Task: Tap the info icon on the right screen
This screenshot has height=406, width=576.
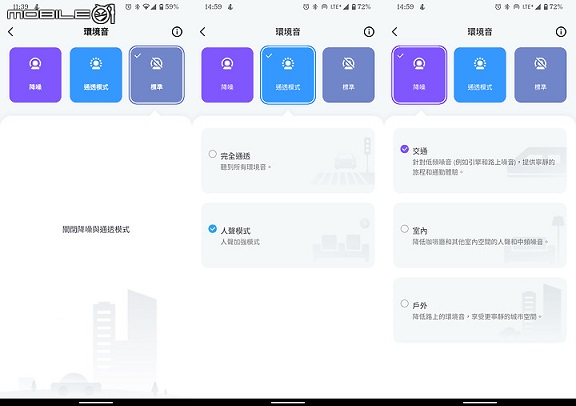Action: pyautogui.click(x=561, y=32)
